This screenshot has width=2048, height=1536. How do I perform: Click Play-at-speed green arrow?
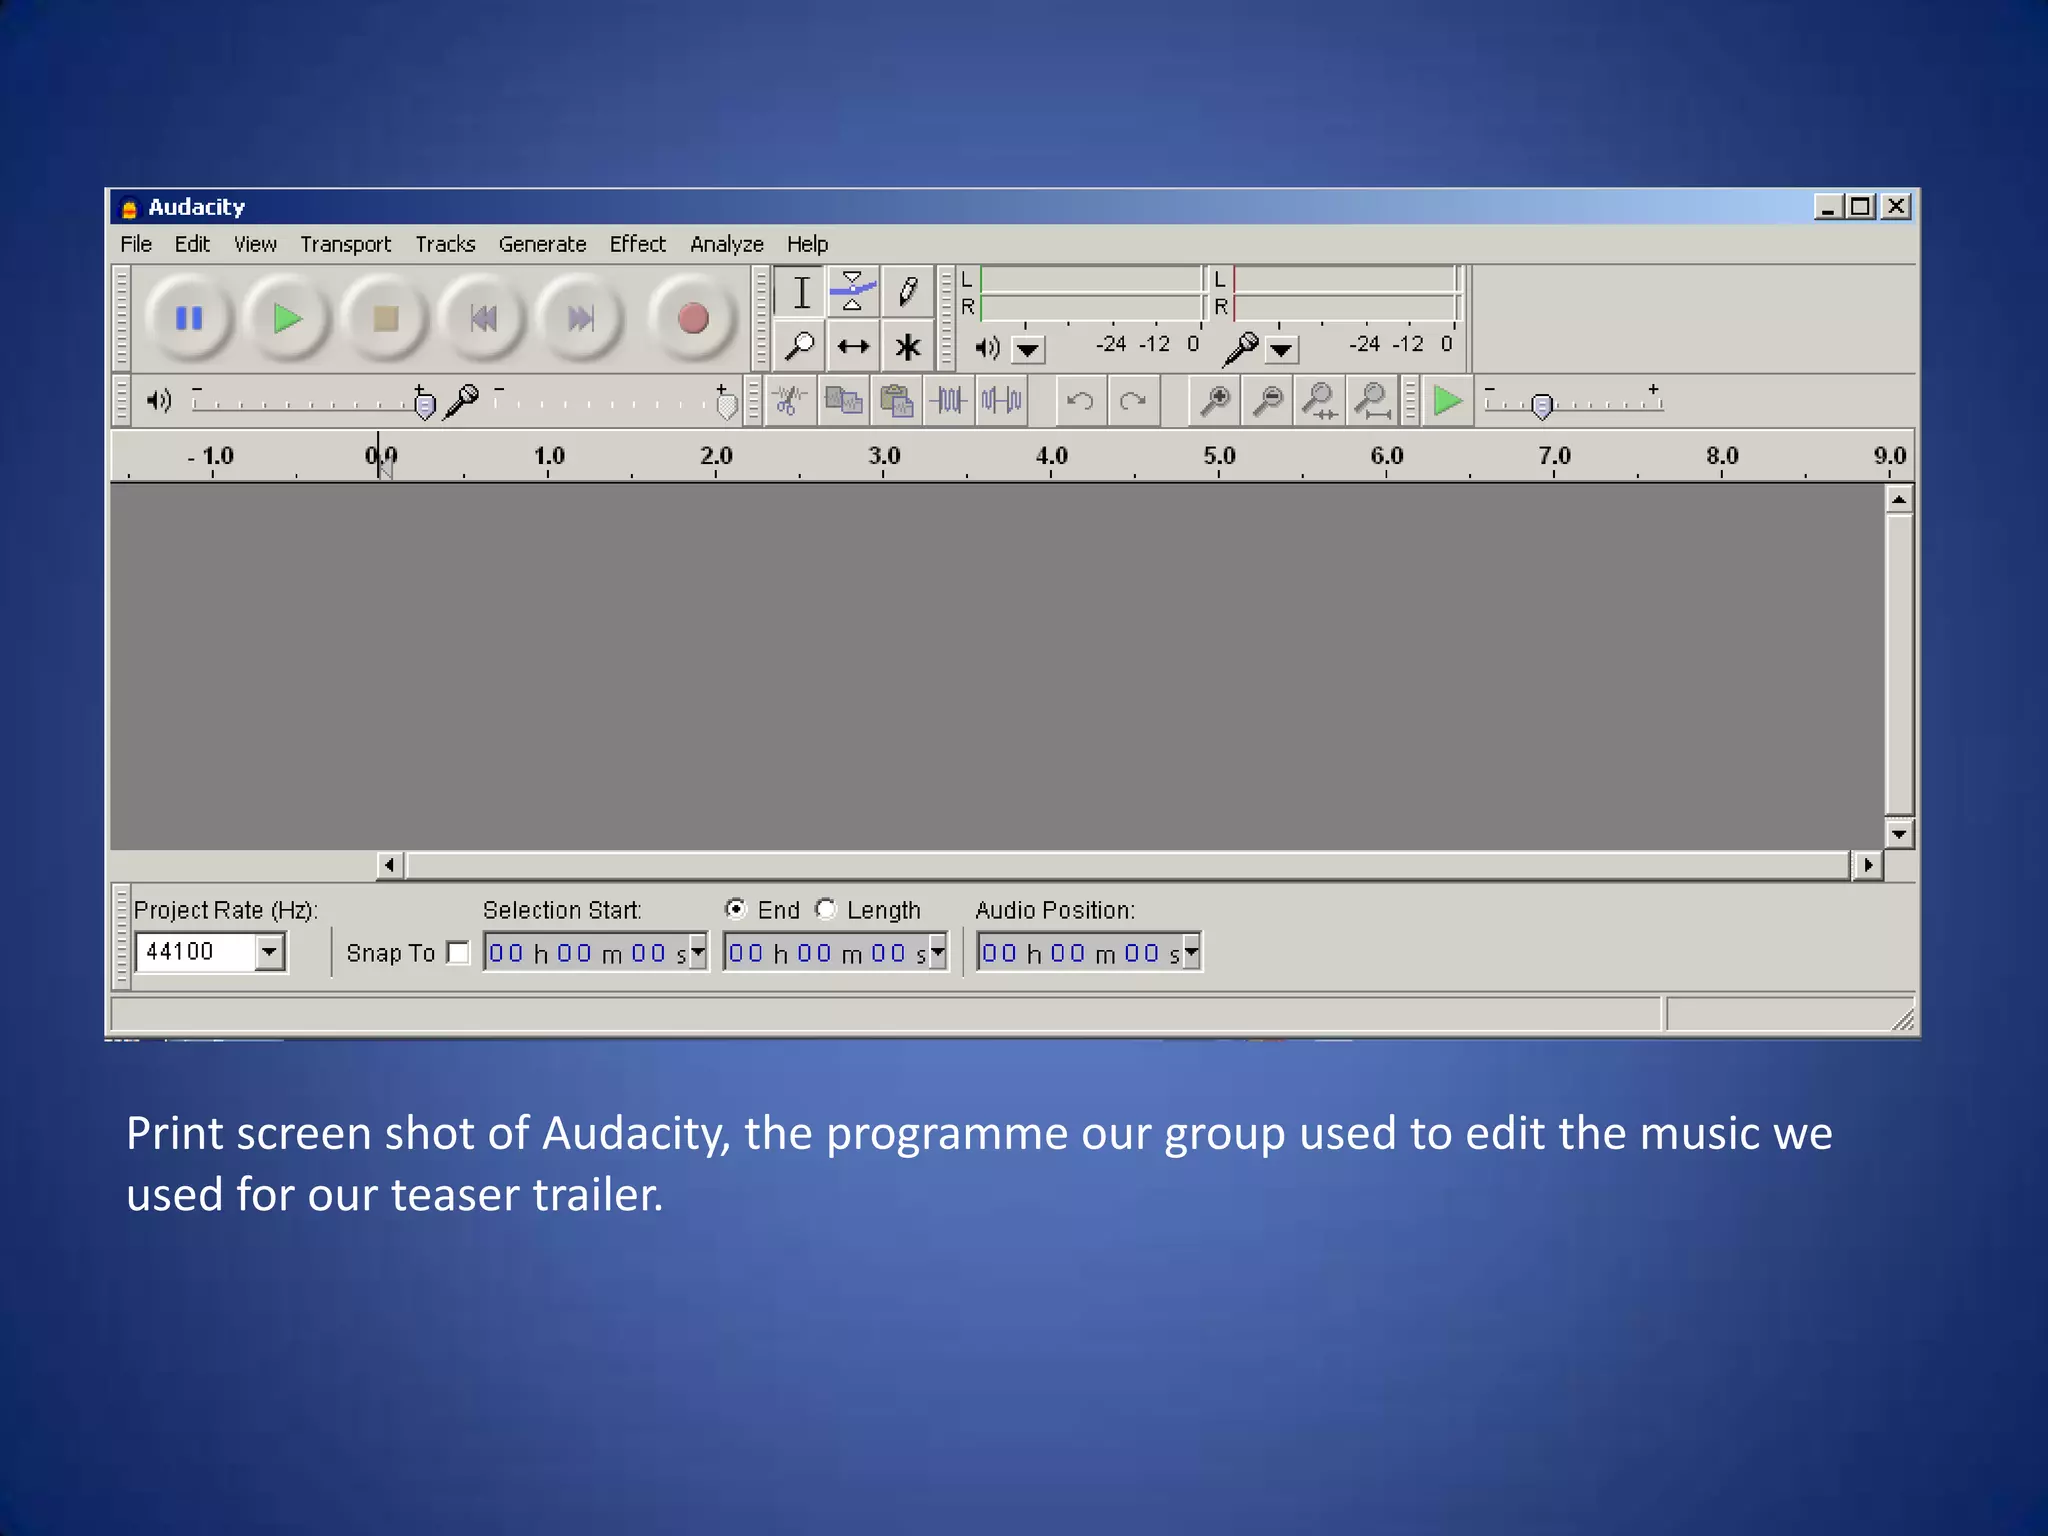tap(1447, 401)
